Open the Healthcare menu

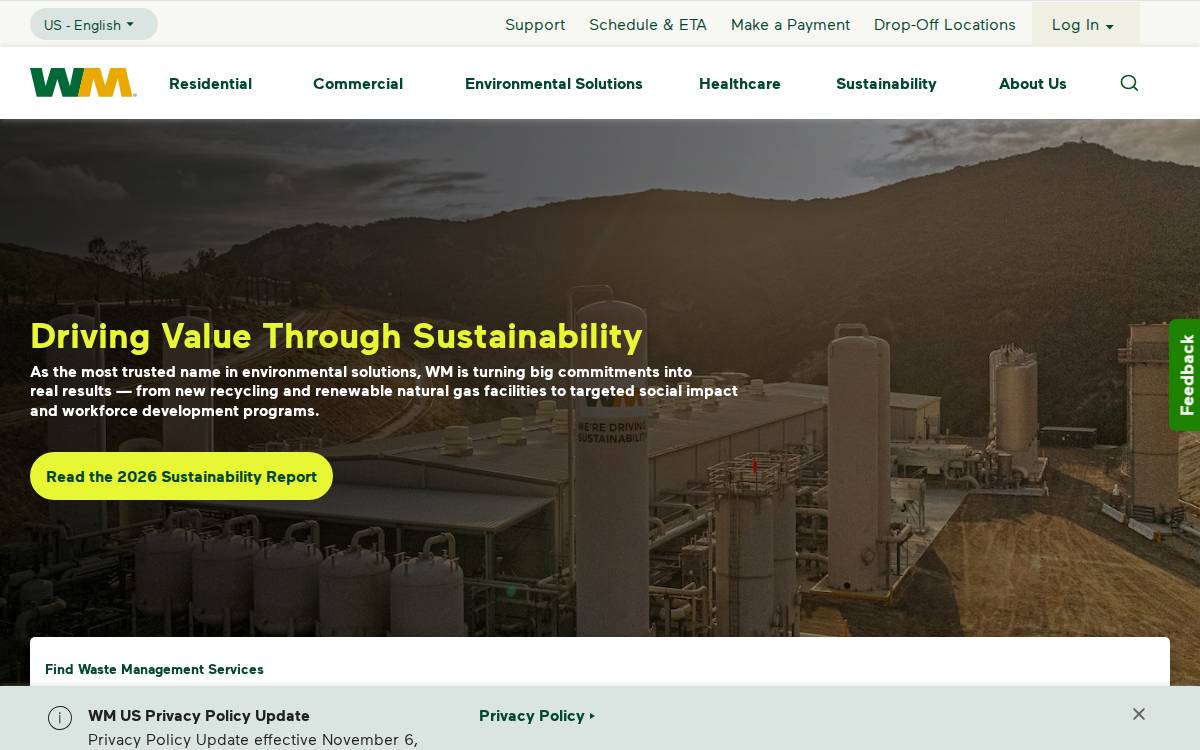click(740, 84)
